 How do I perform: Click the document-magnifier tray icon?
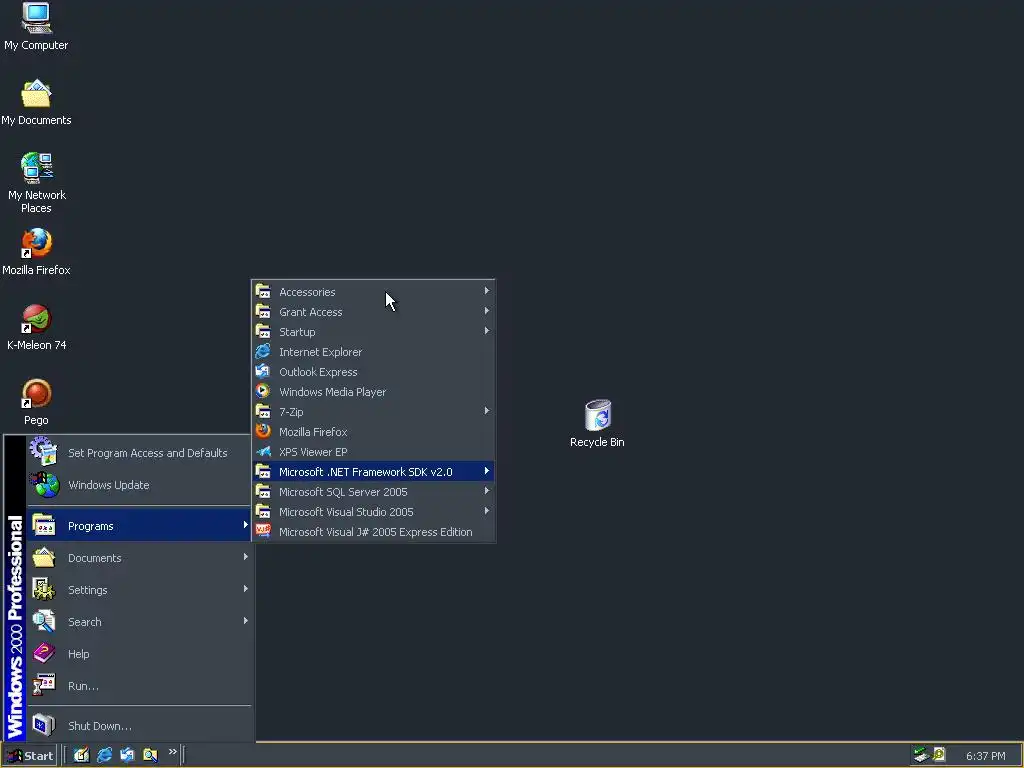coord(939,755)
